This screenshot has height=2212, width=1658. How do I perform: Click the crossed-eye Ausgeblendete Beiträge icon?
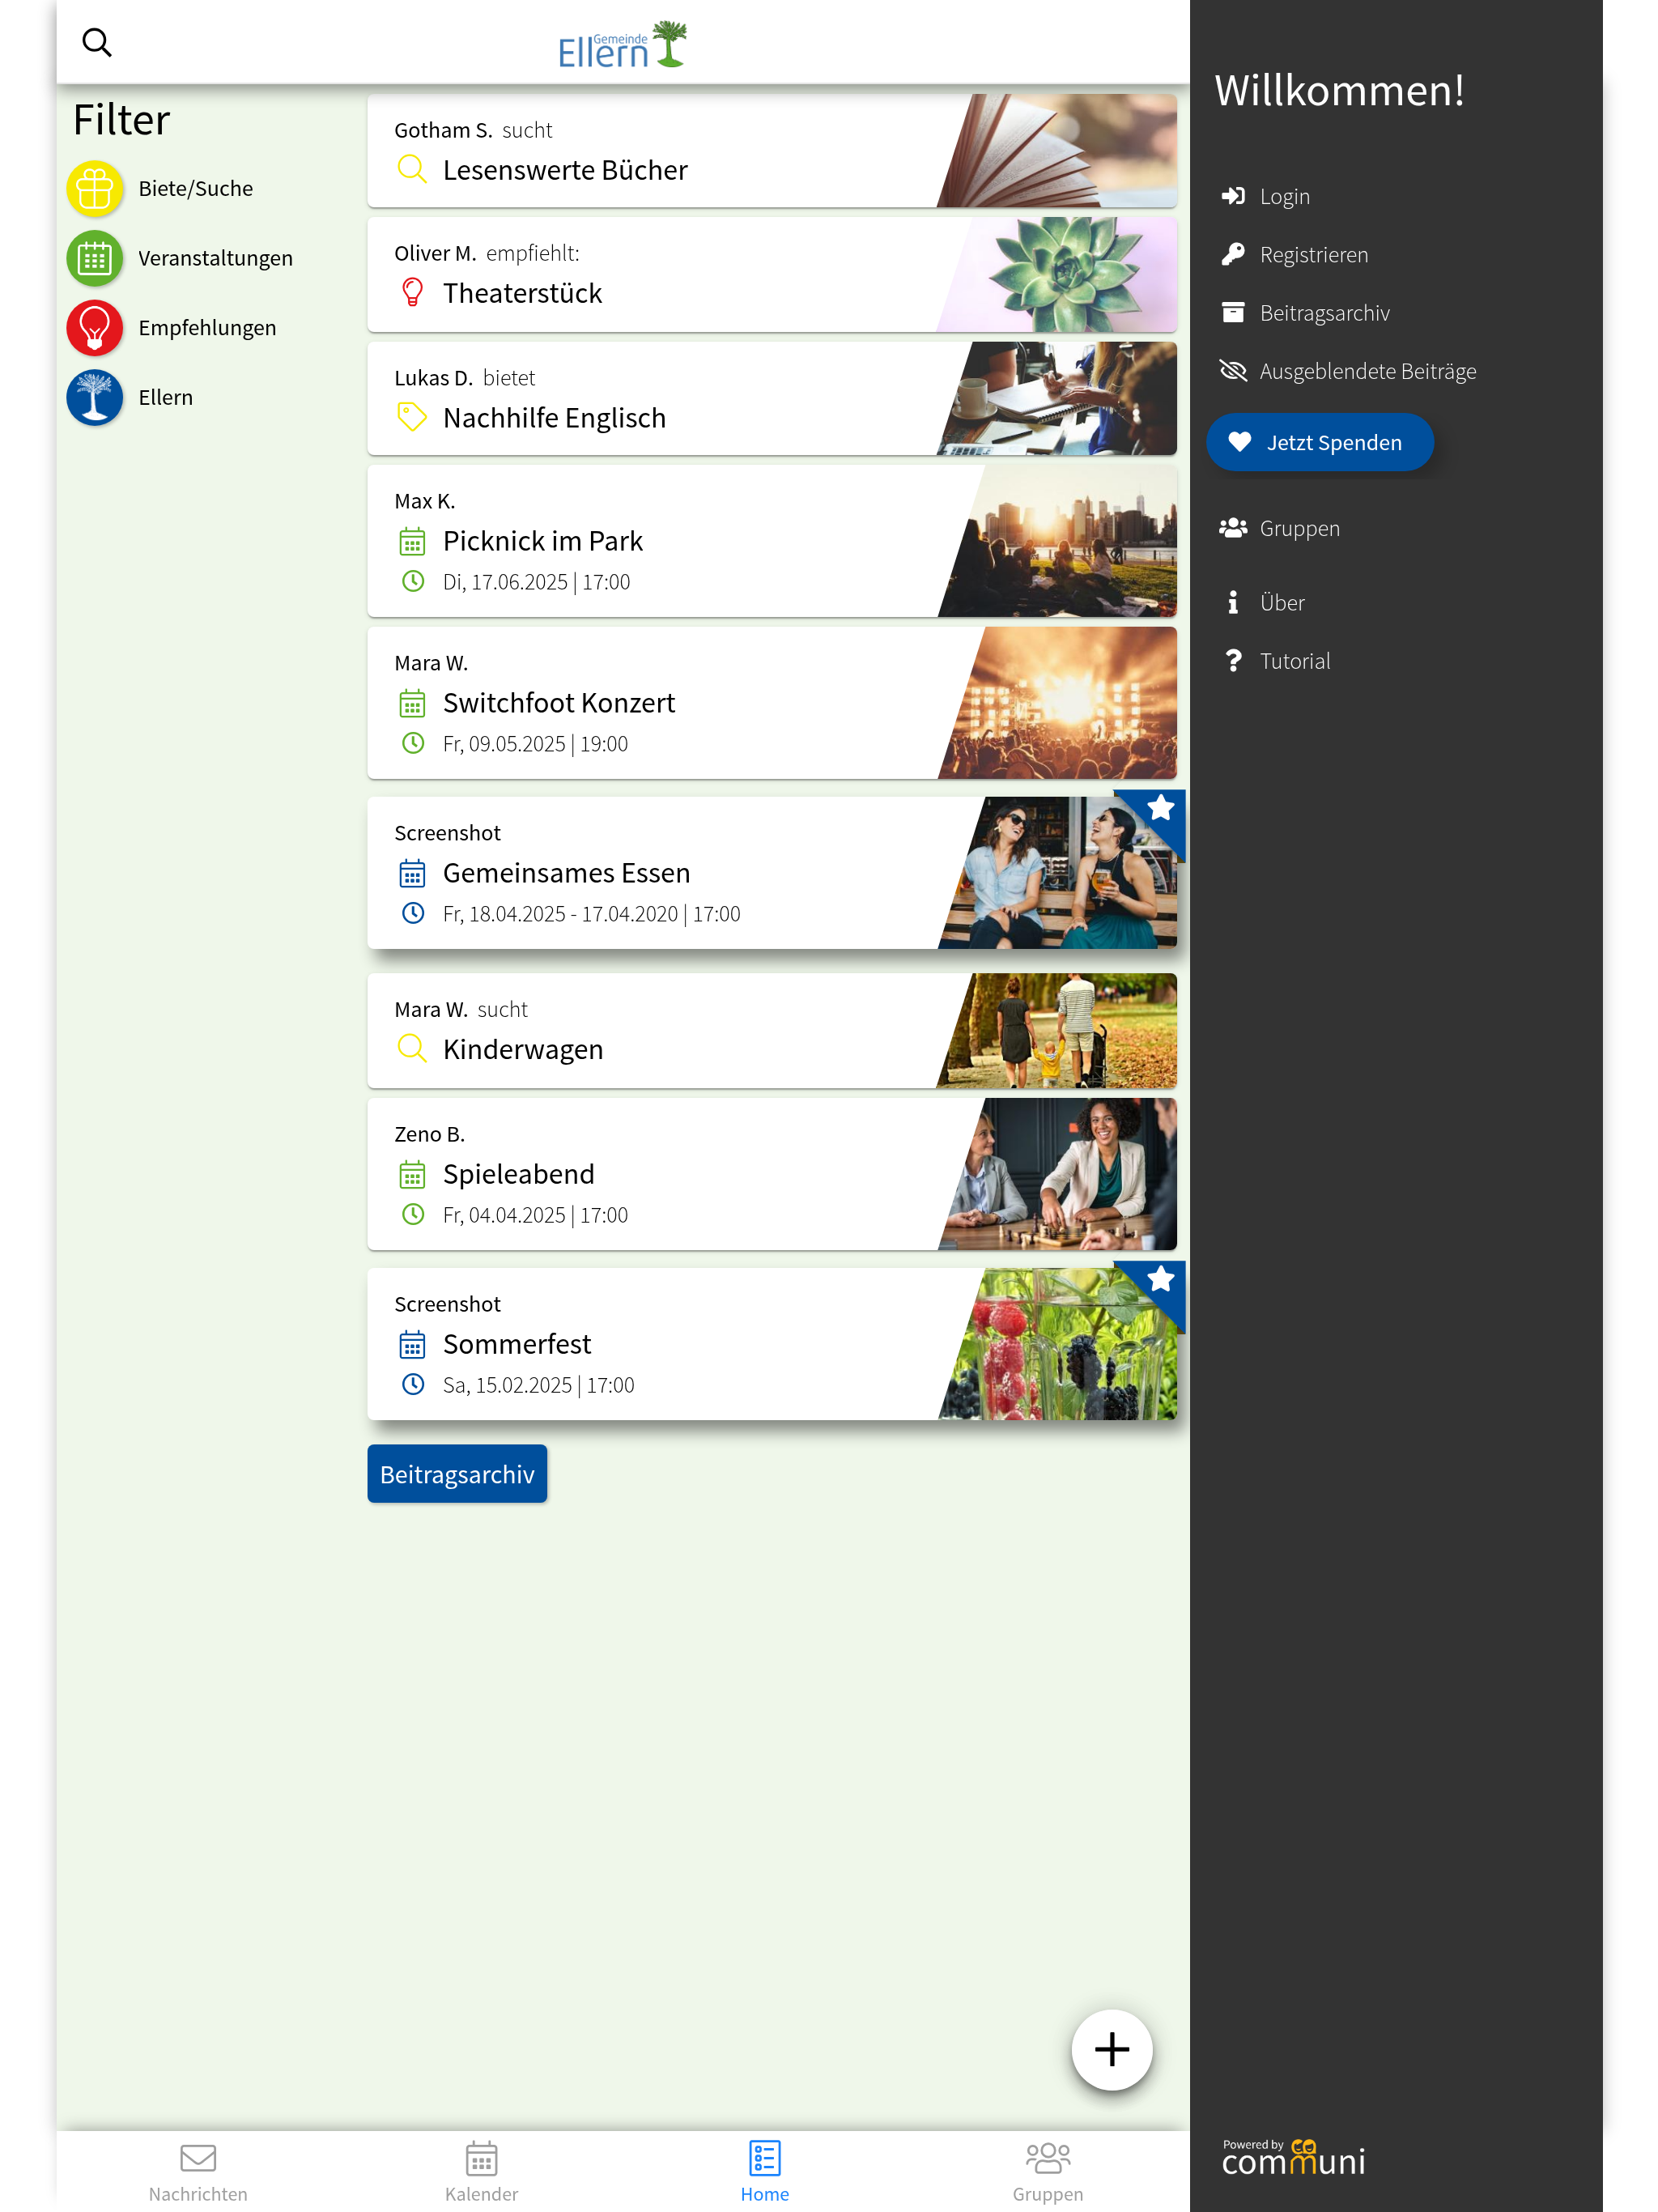pos(1233,371)
